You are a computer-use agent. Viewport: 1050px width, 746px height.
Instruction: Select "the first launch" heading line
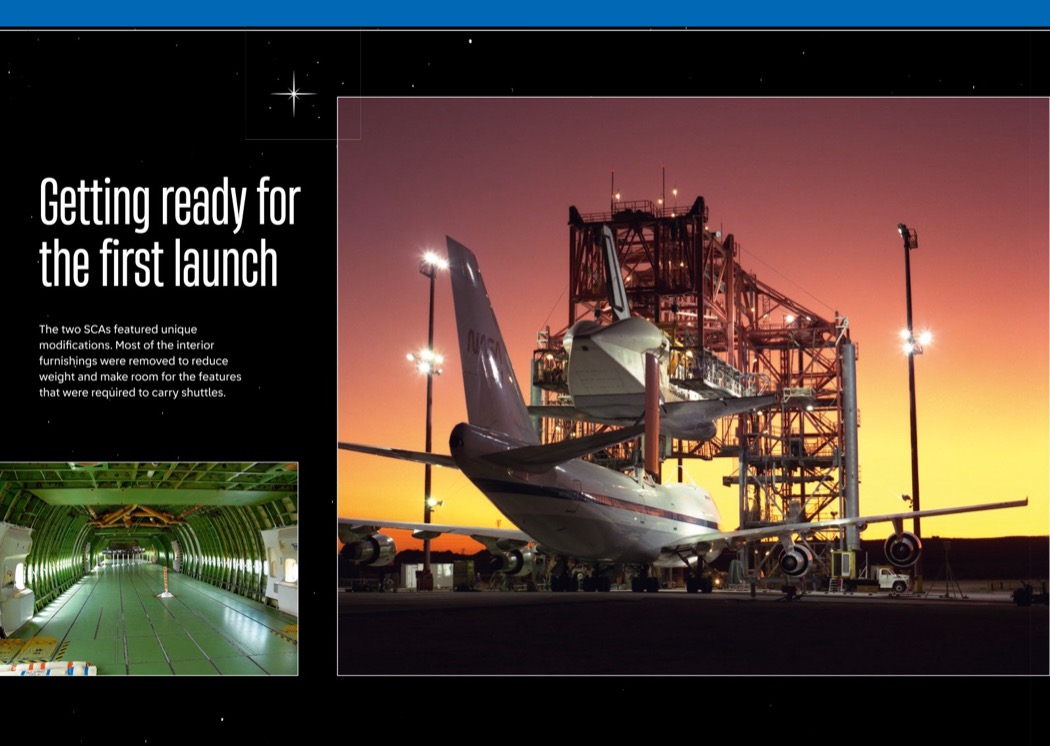coord(158,263)
